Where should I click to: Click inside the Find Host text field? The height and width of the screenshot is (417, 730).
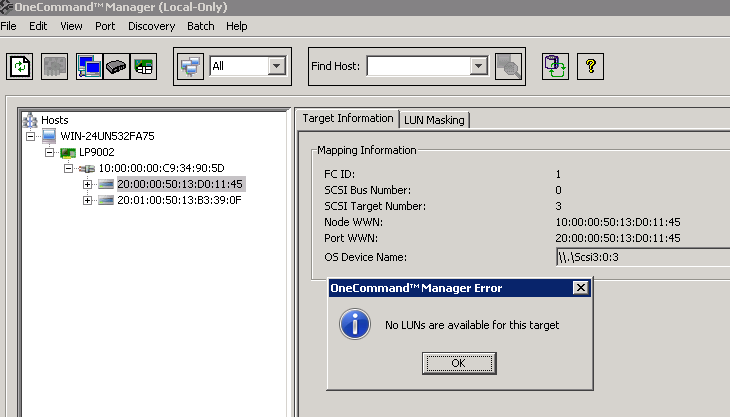click(x=419, y=66)
